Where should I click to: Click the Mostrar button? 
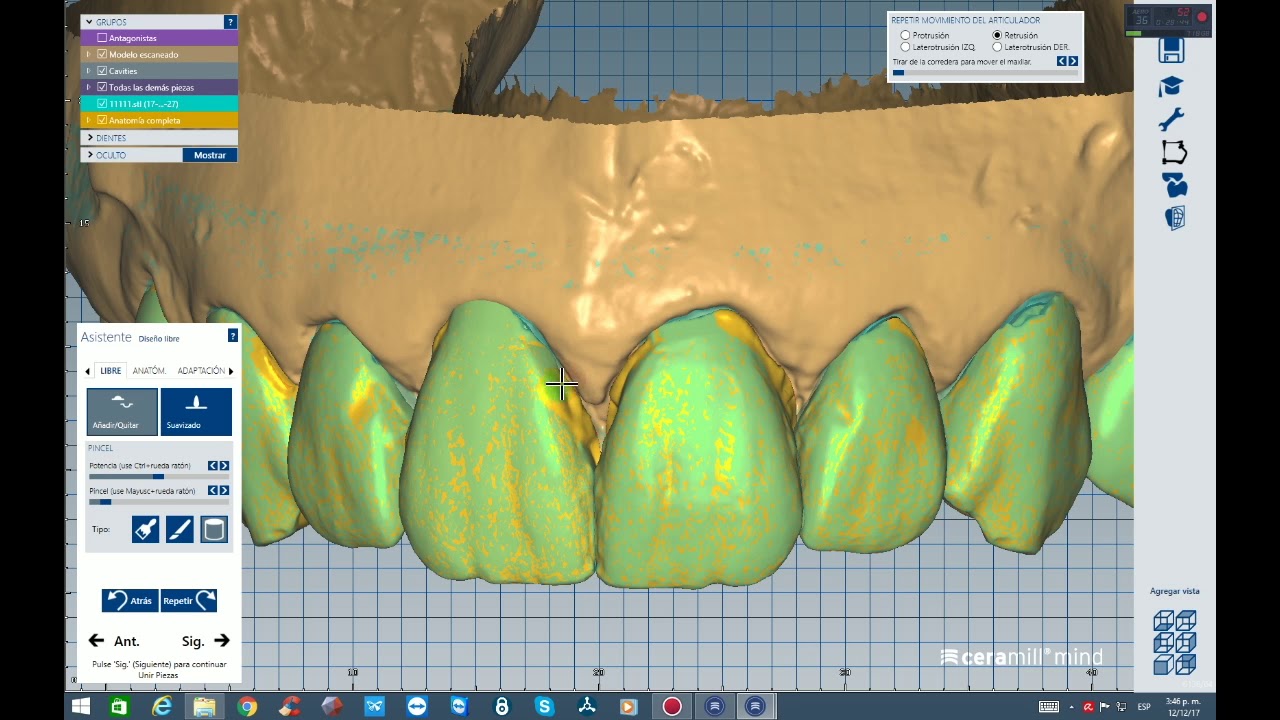(x=210, y=155)
